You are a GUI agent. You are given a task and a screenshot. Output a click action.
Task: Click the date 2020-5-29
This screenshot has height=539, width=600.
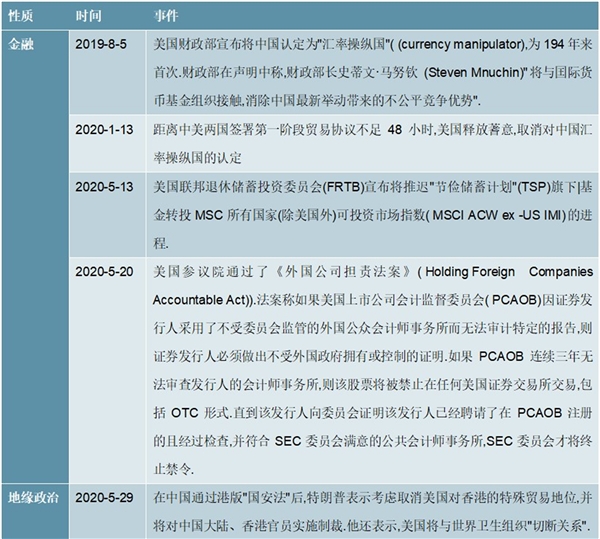104,498
